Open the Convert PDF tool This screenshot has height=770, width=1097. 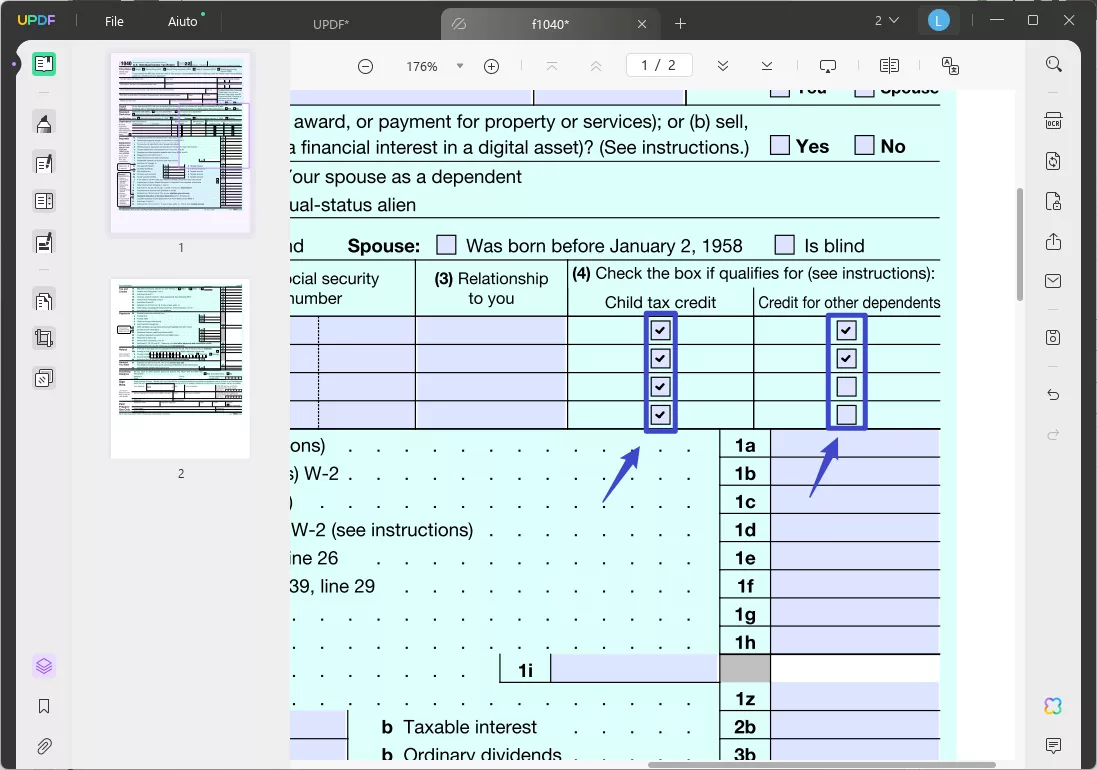1054,161
